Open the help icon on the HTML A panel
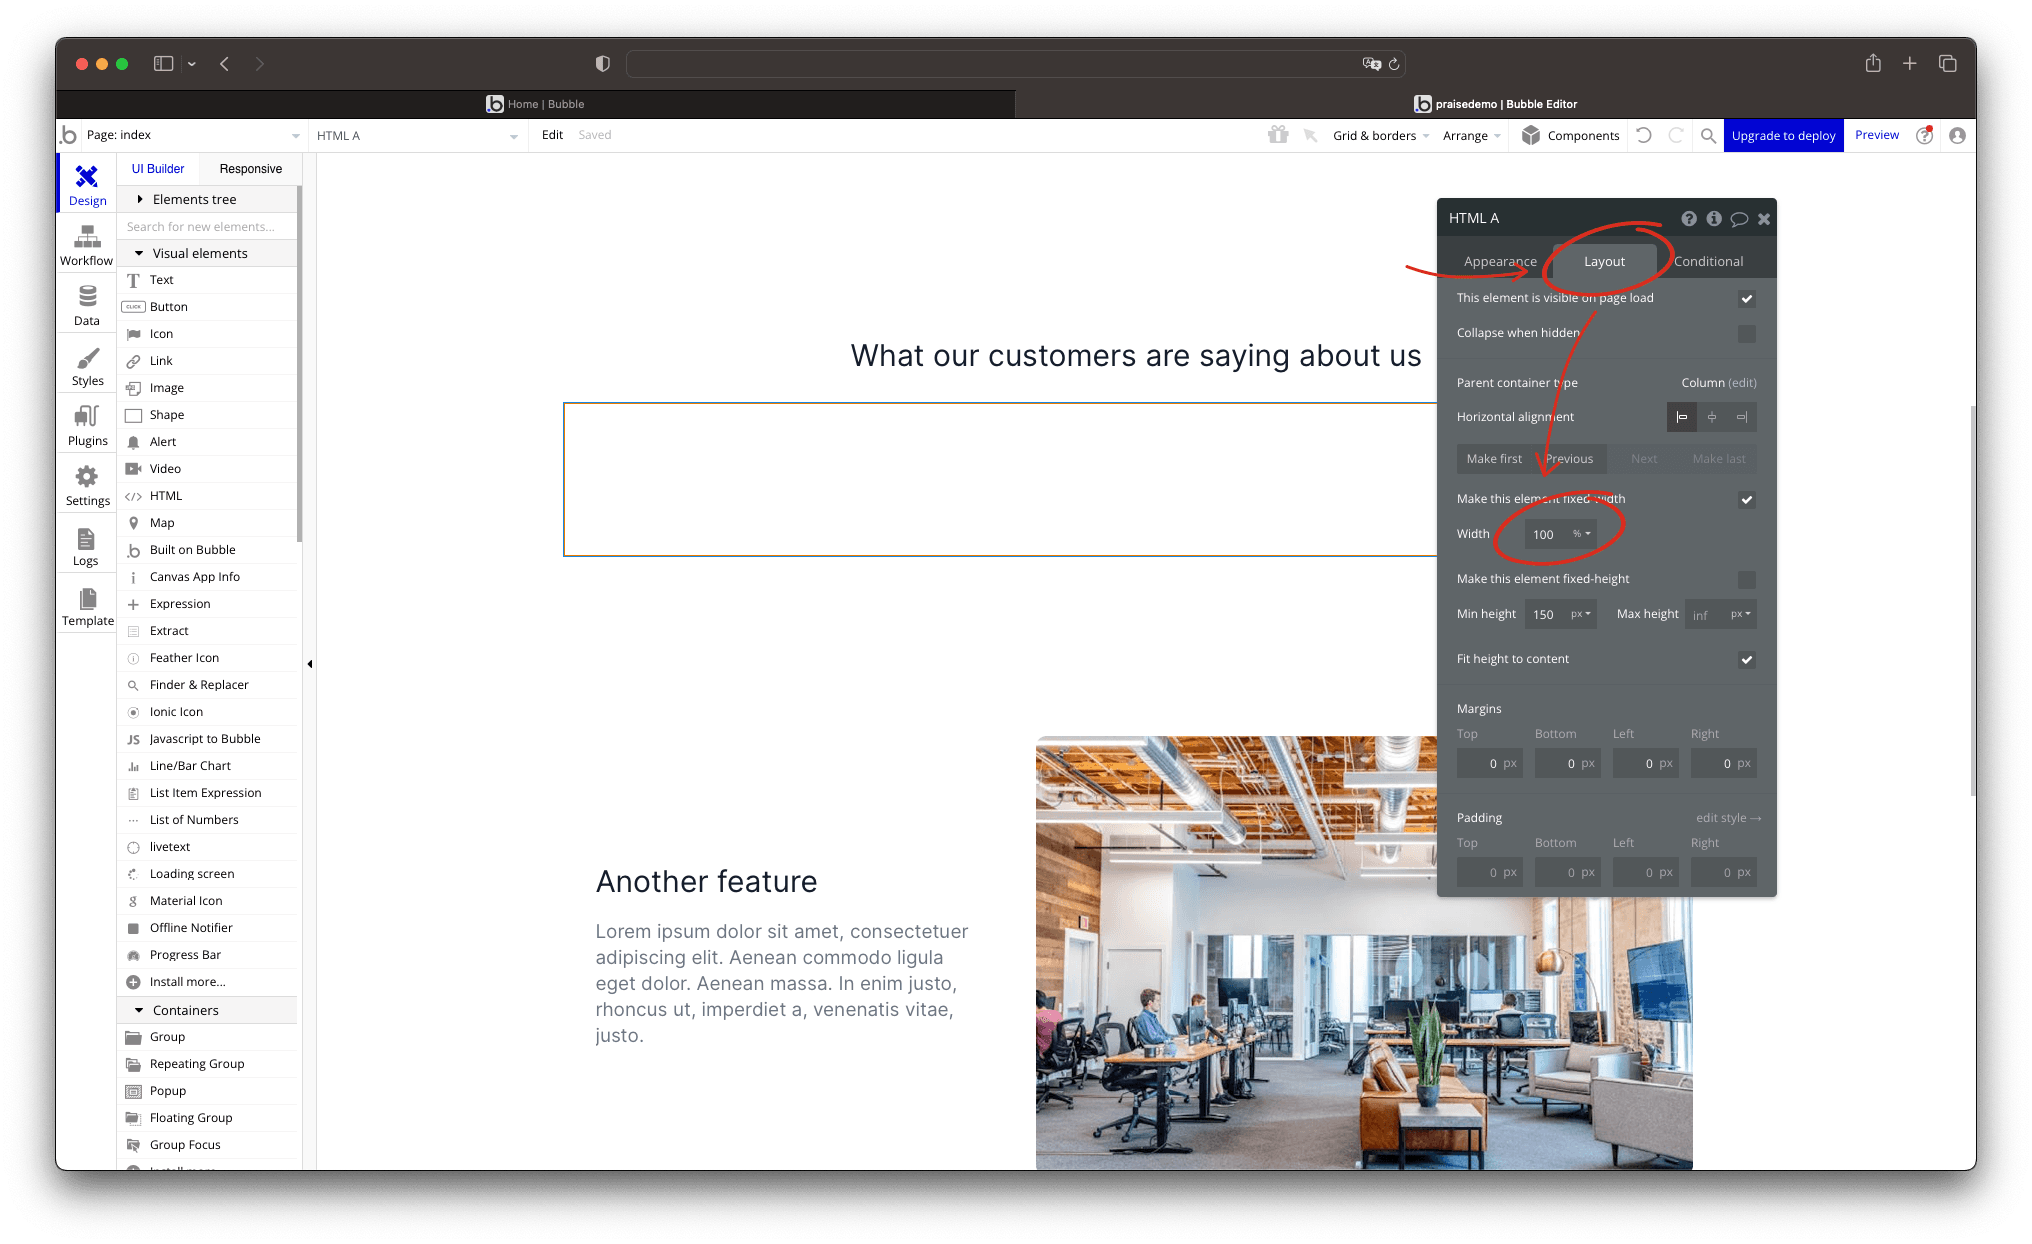Viewport: 2032px width, 1244px height. coord(1690,218)
